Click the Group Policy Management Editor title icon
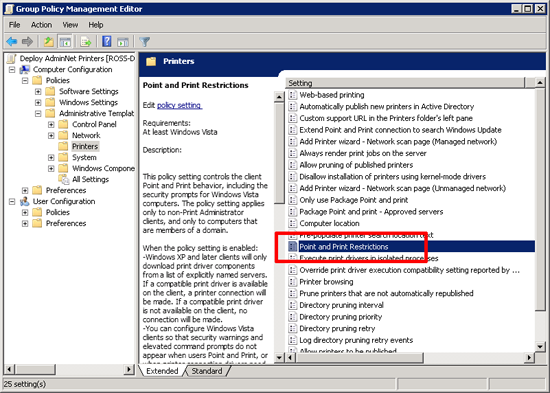The width and height of the screenshot is (550, 393). point(9,9)
